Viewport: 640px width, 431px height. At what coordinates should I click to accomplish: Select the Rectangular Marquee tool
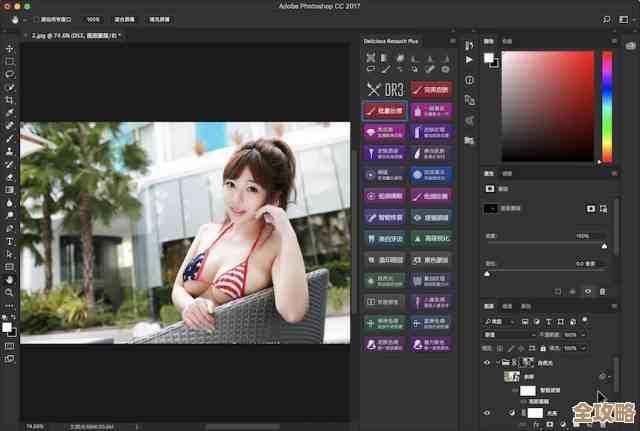[9, 61]
